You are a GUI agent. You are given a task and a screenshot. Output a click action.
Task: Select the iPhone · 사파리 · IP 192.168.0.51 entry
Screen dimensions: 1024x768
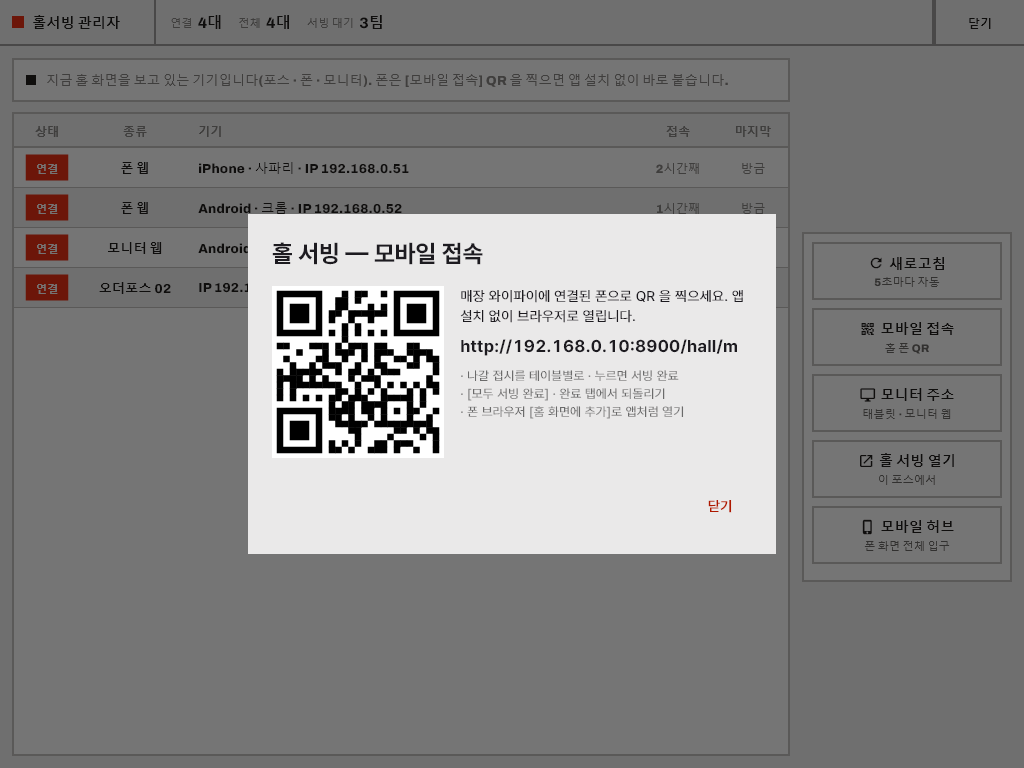click(x=304, y=168)
